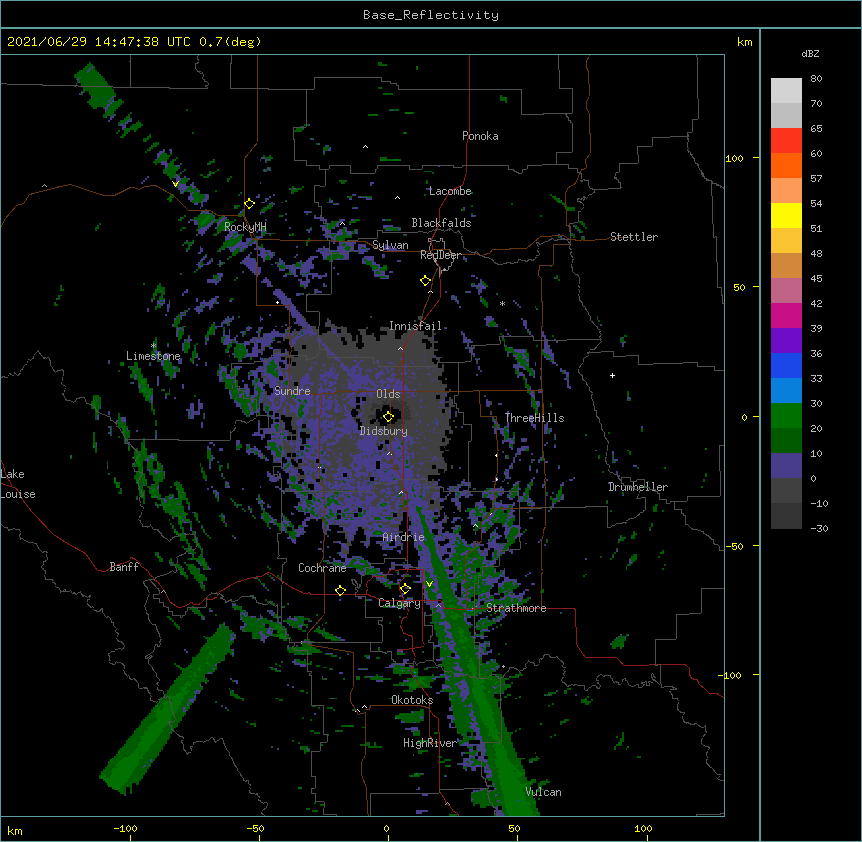862x842 pixels.
Task: Click the blue 36 dBZ legend swatch
Action: 786,365
